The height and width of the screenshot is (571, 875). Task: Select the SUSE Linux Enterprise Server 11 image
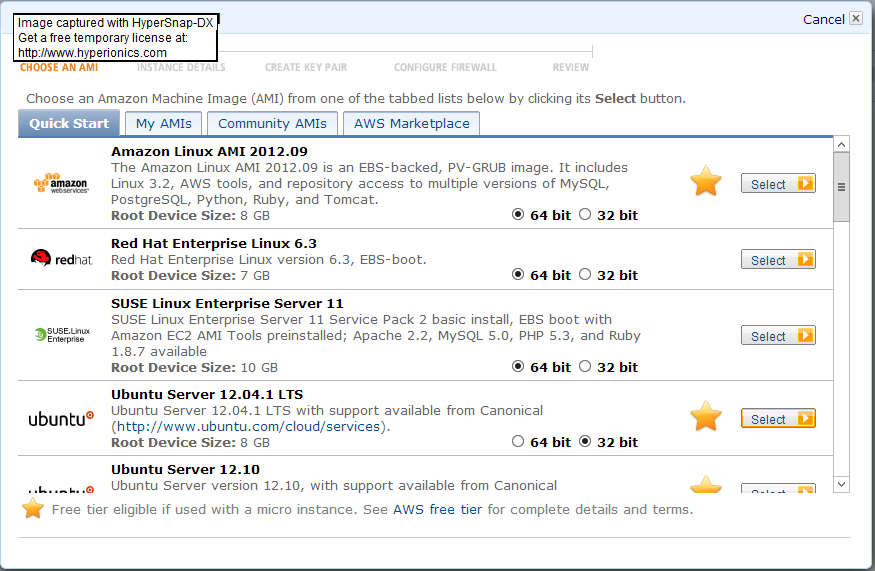pos(778,335)
